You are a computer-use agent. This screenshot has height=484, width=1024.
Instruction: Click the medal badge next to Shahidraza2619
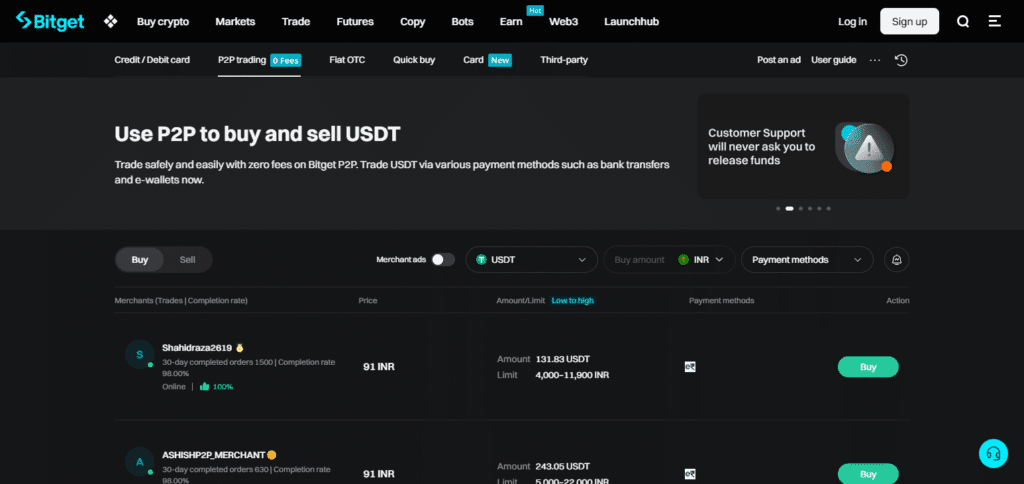click(x=240, y=347)
